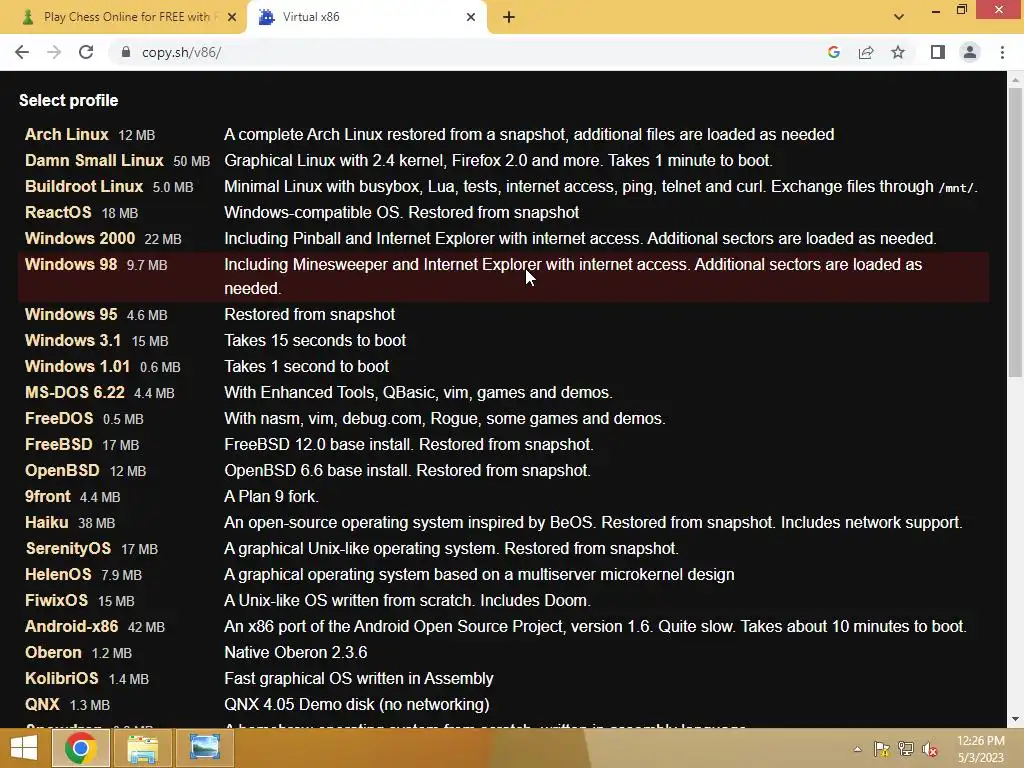The image size is (1024, 768).
Task: Select the Windows 98 profile
Action: [x=71, y=265]
